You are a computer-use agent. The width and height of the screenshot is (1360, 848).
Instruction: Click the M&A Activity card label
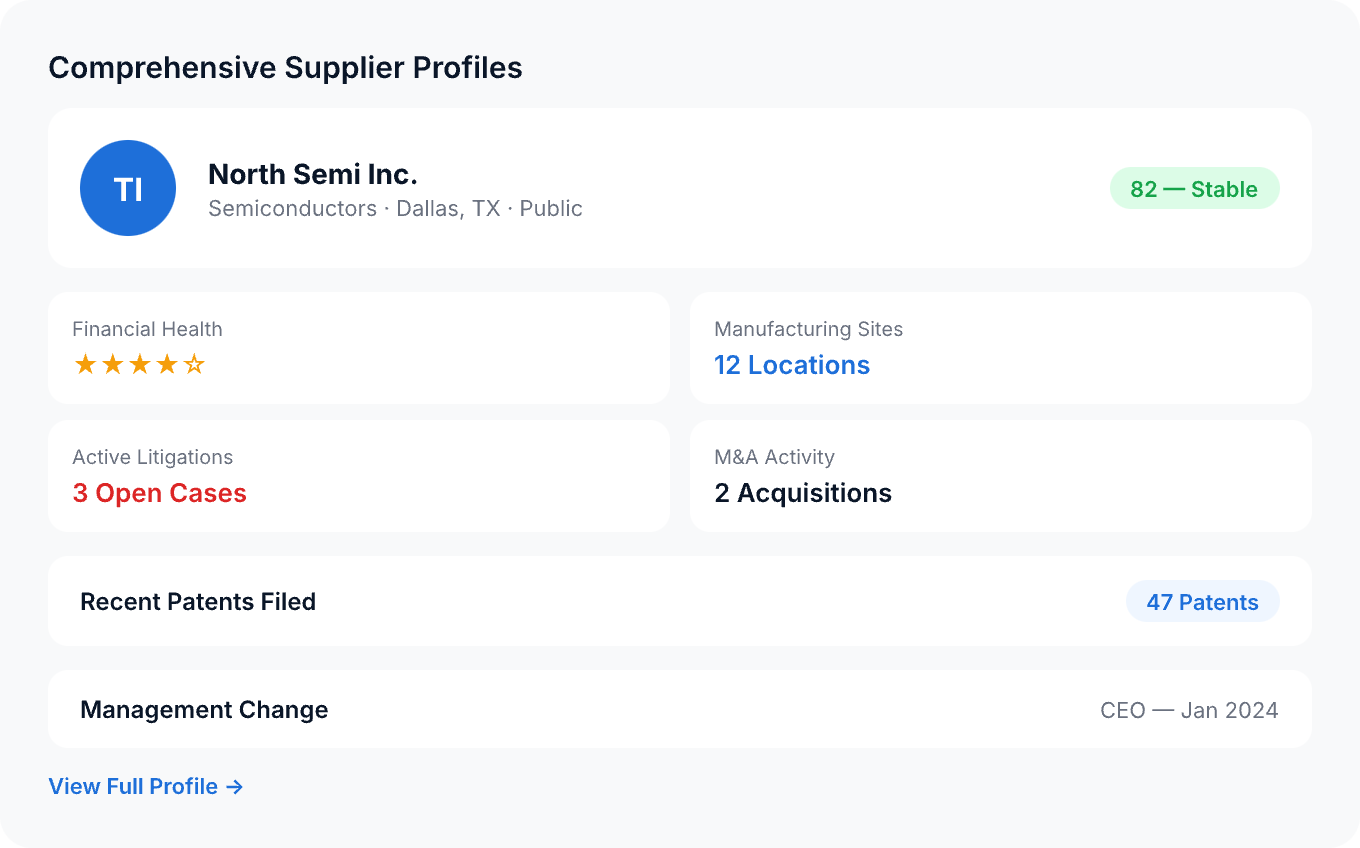pos(774,457)
